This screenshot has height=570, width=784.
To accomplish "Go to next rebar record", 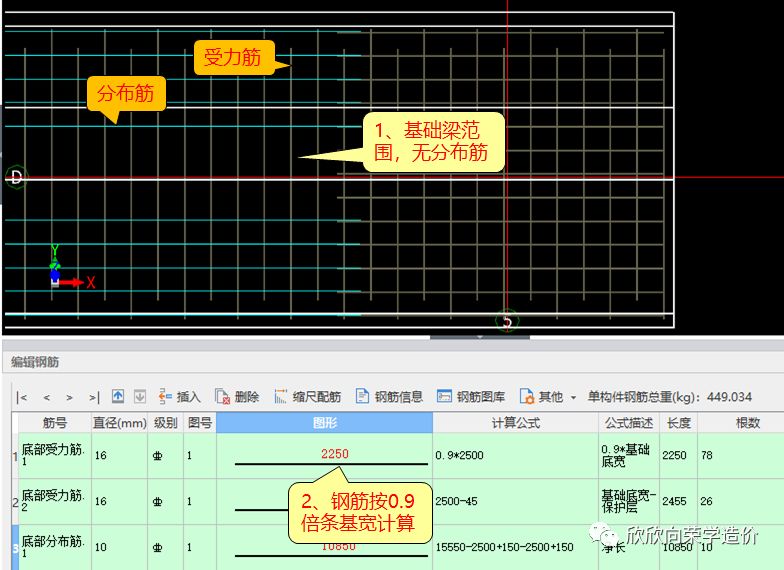I will pyautogui.click(x=70, y=398).
